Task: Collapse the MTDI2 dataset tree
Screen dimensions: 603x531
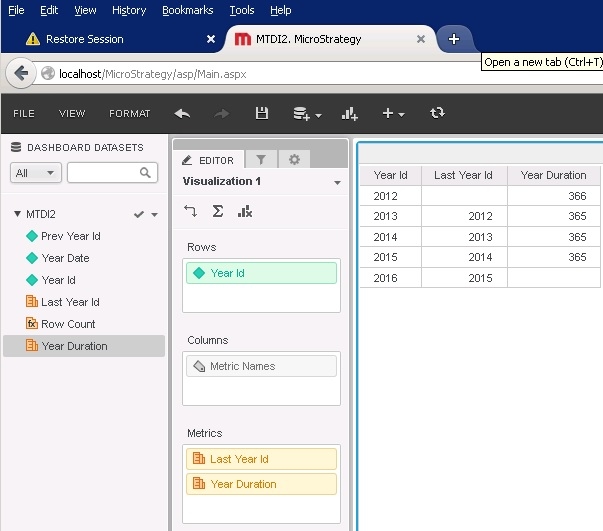Action: [18, 214]
